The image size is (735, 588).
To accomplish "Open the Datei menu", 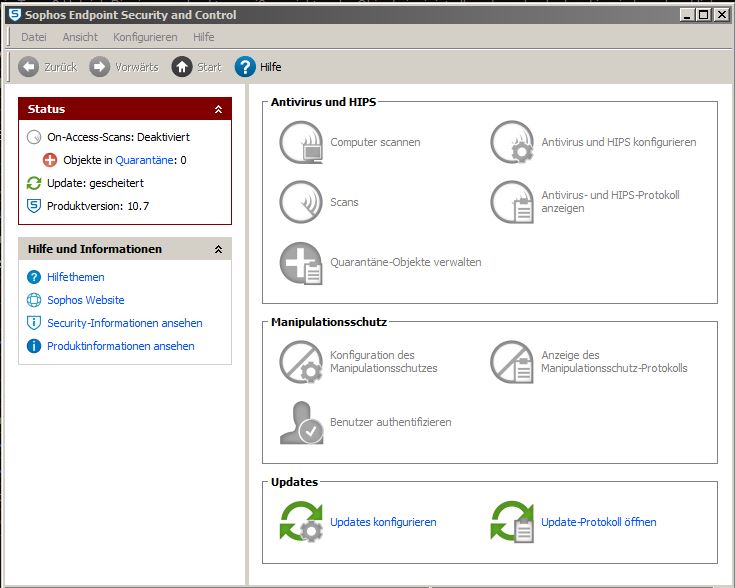I will click(x=34, y=37).
